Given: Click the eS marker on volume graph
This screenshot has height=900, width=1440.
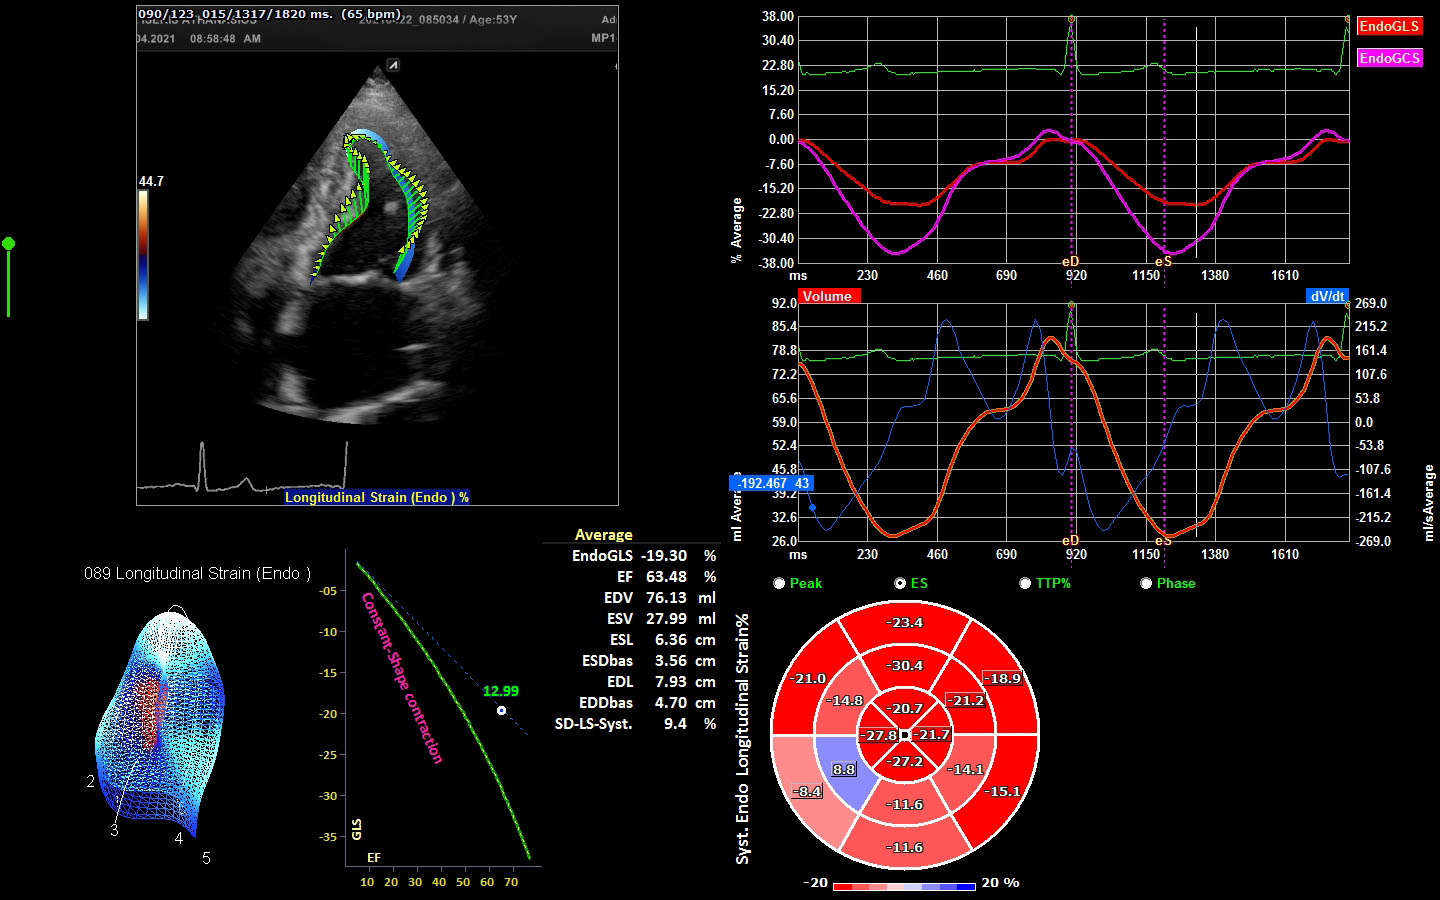Looking at the screenshot, I should (x=1163, y=541).
